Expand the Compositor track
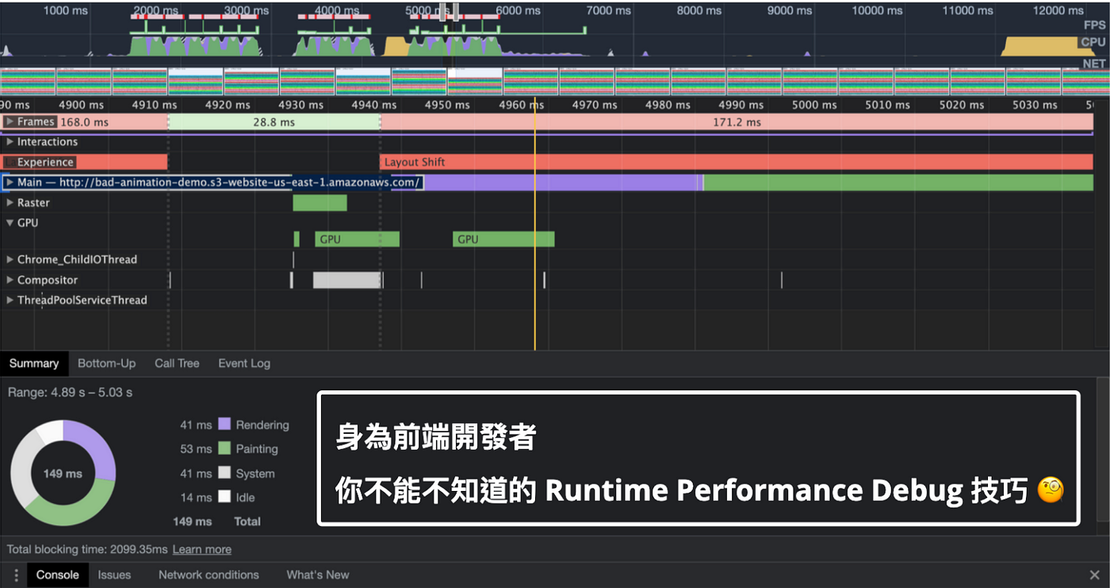Image resolution: width=1110 pixels, height=588 pixels. [10, 280]
